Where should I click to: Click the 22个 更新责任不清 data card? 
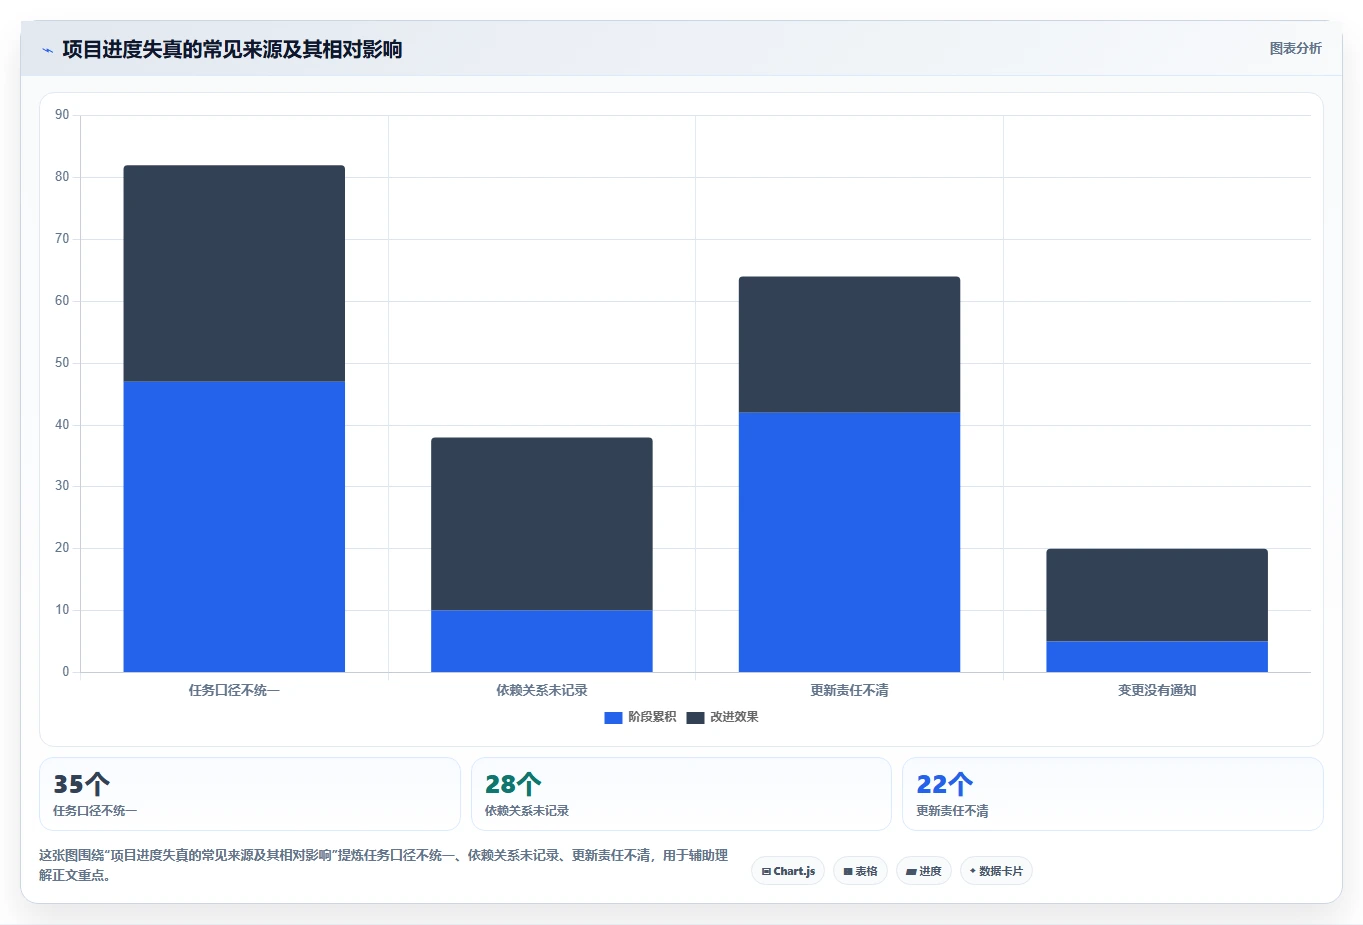tap(1113, 794)
